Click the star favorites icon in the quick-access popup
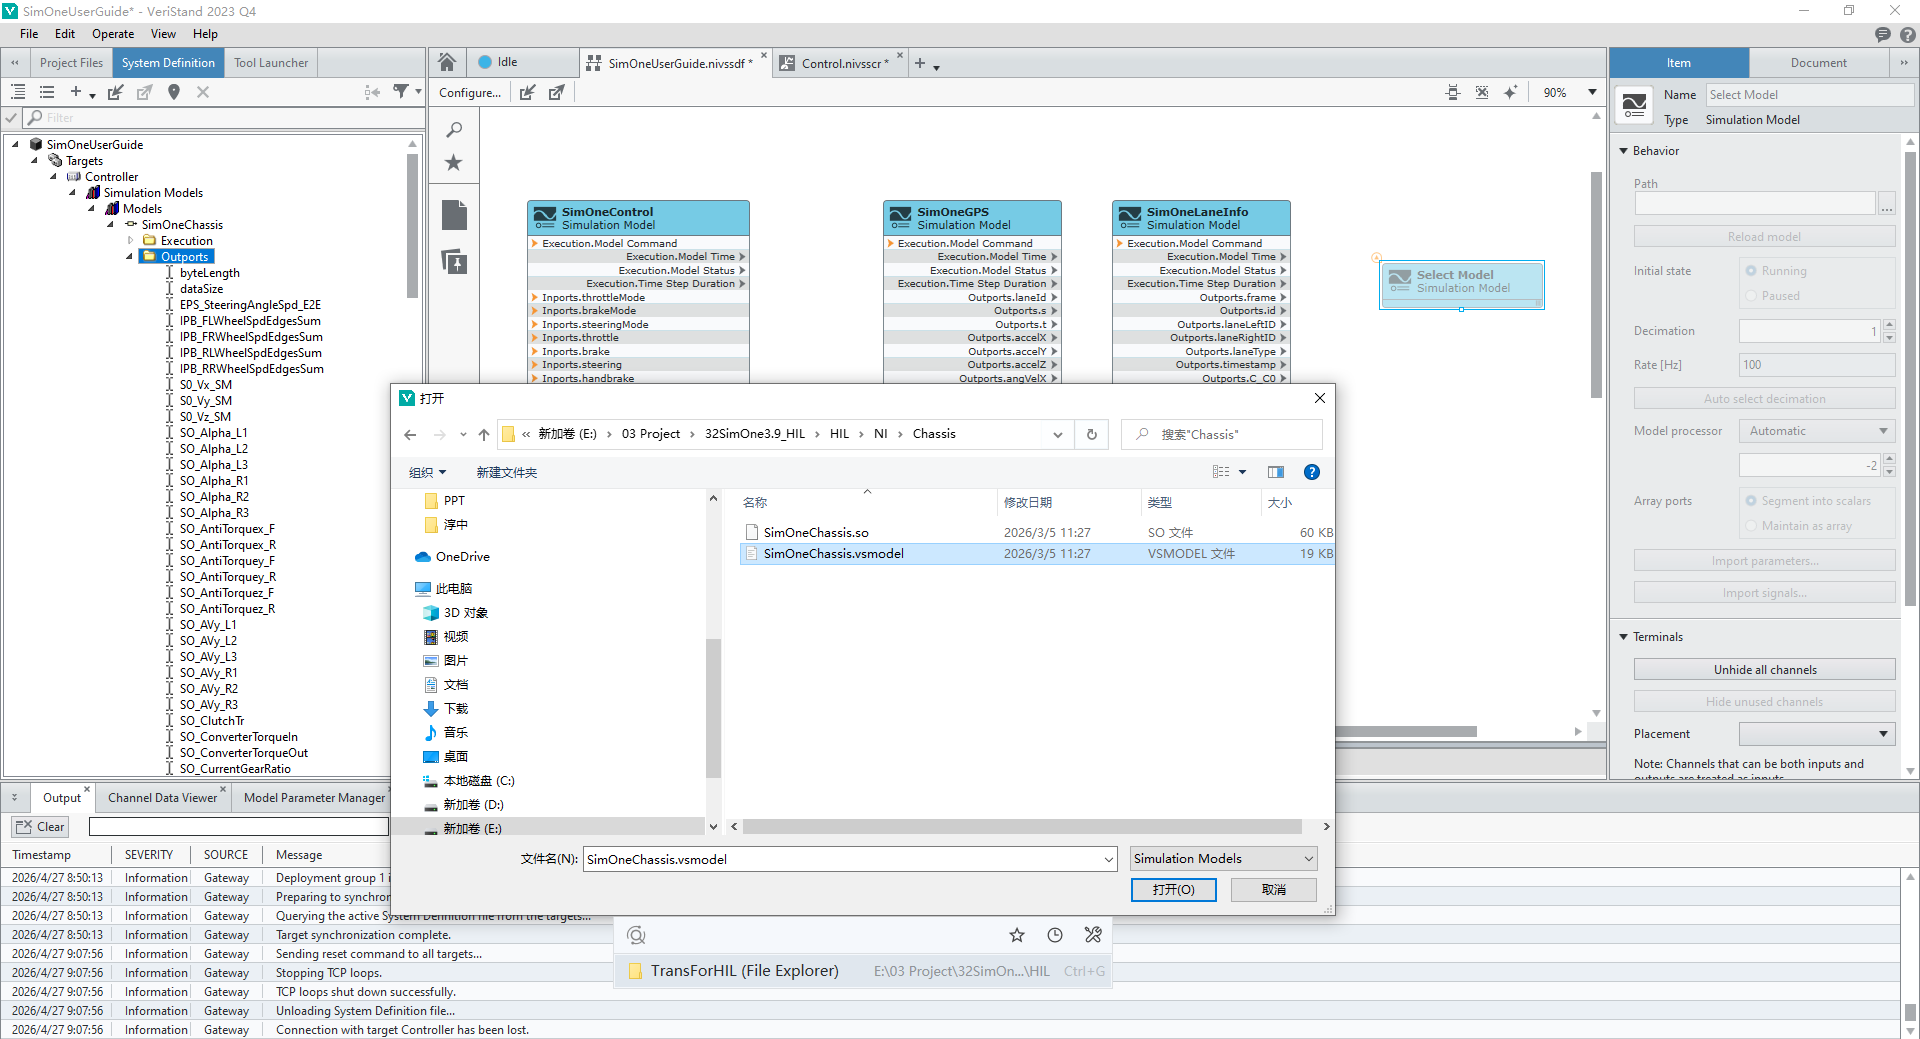This screenshot has width=1920, height=1039. pyautogui.click(x=1017, y=935)
